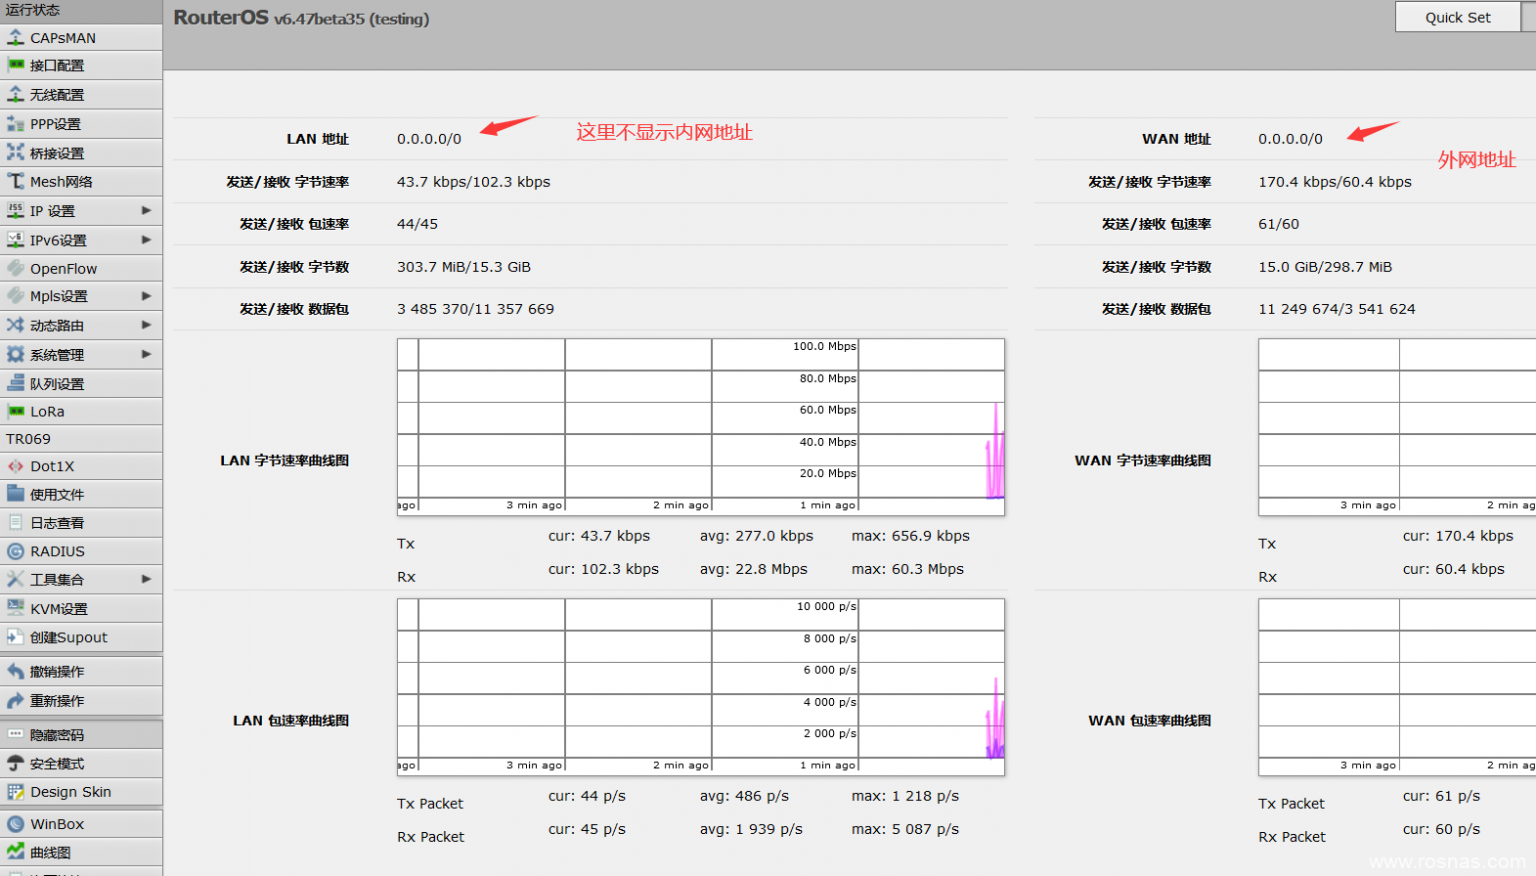Click the 重新操作 redo arrow icon
Image resolution: width=1536 pixels, height=876 pixels.
[x=15, y=701]
